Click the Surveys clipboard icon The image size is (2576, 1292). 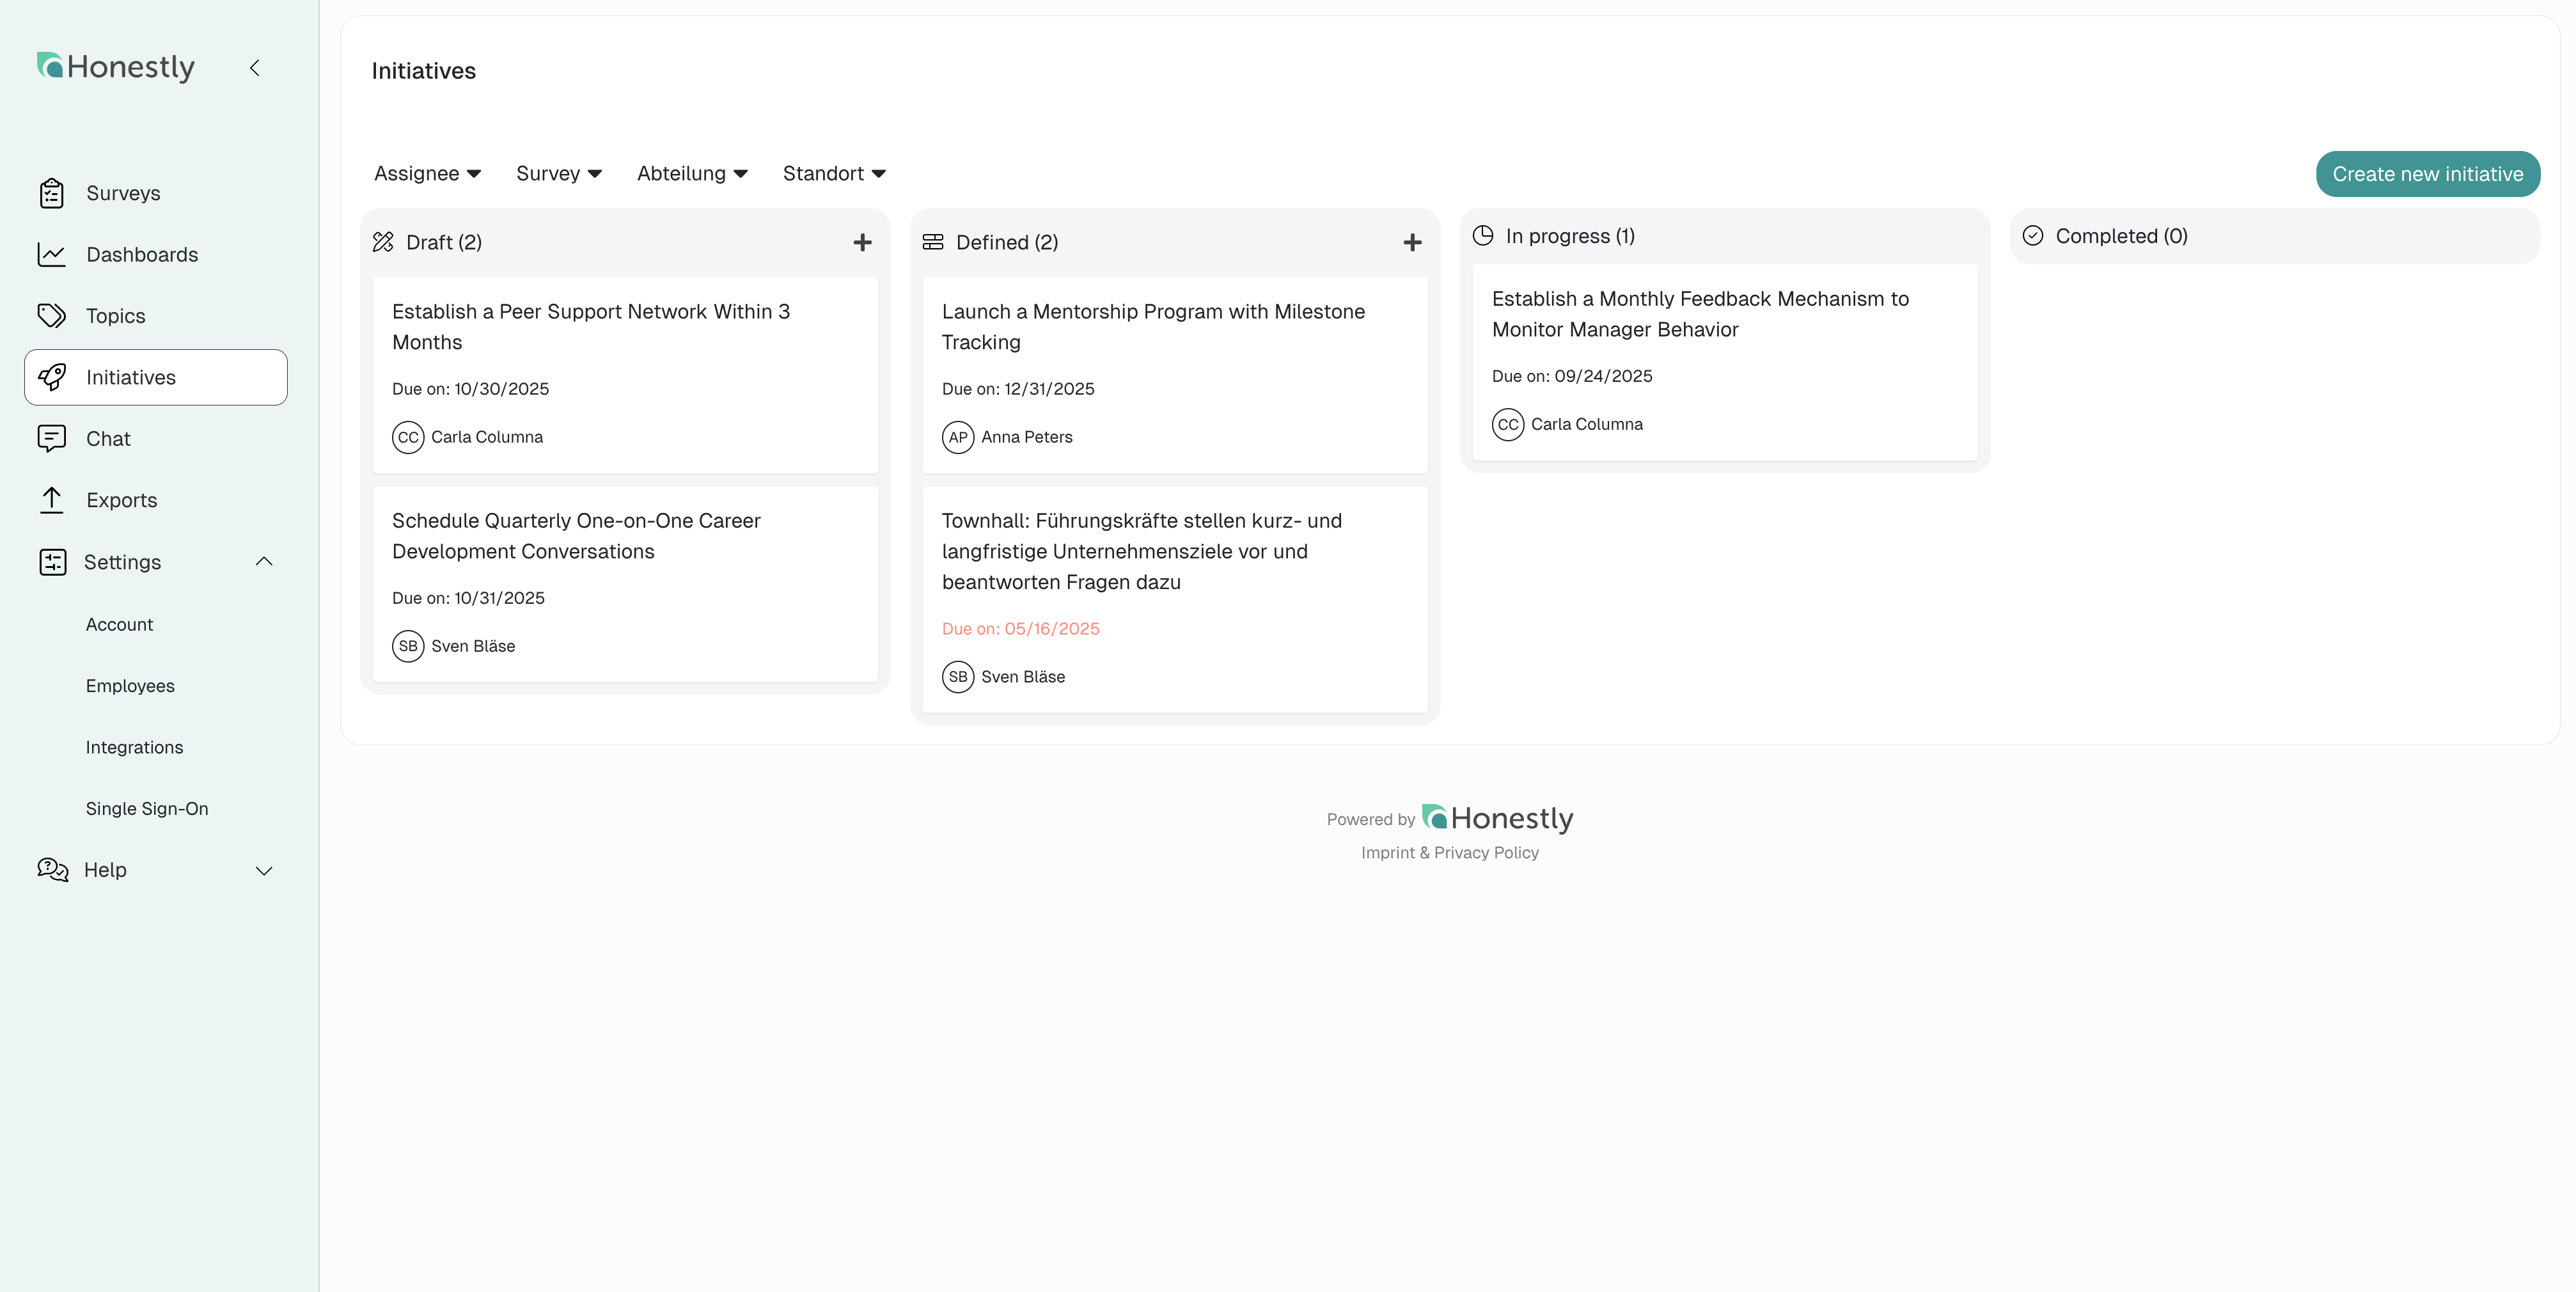(x=52, y=193)
